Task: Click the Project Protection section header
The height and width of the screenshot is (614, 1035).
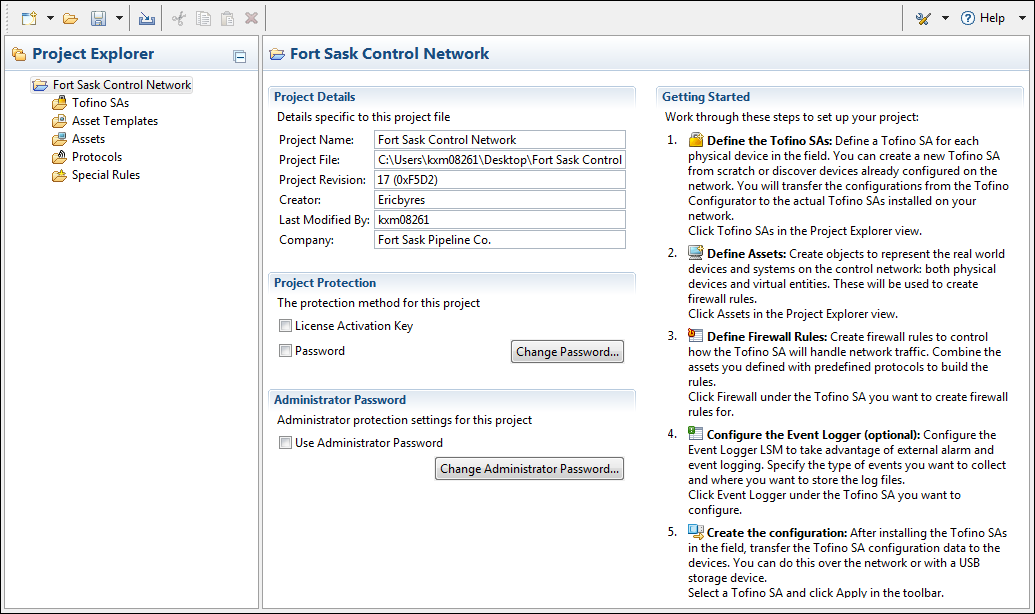Action: [x=325, y=283]
